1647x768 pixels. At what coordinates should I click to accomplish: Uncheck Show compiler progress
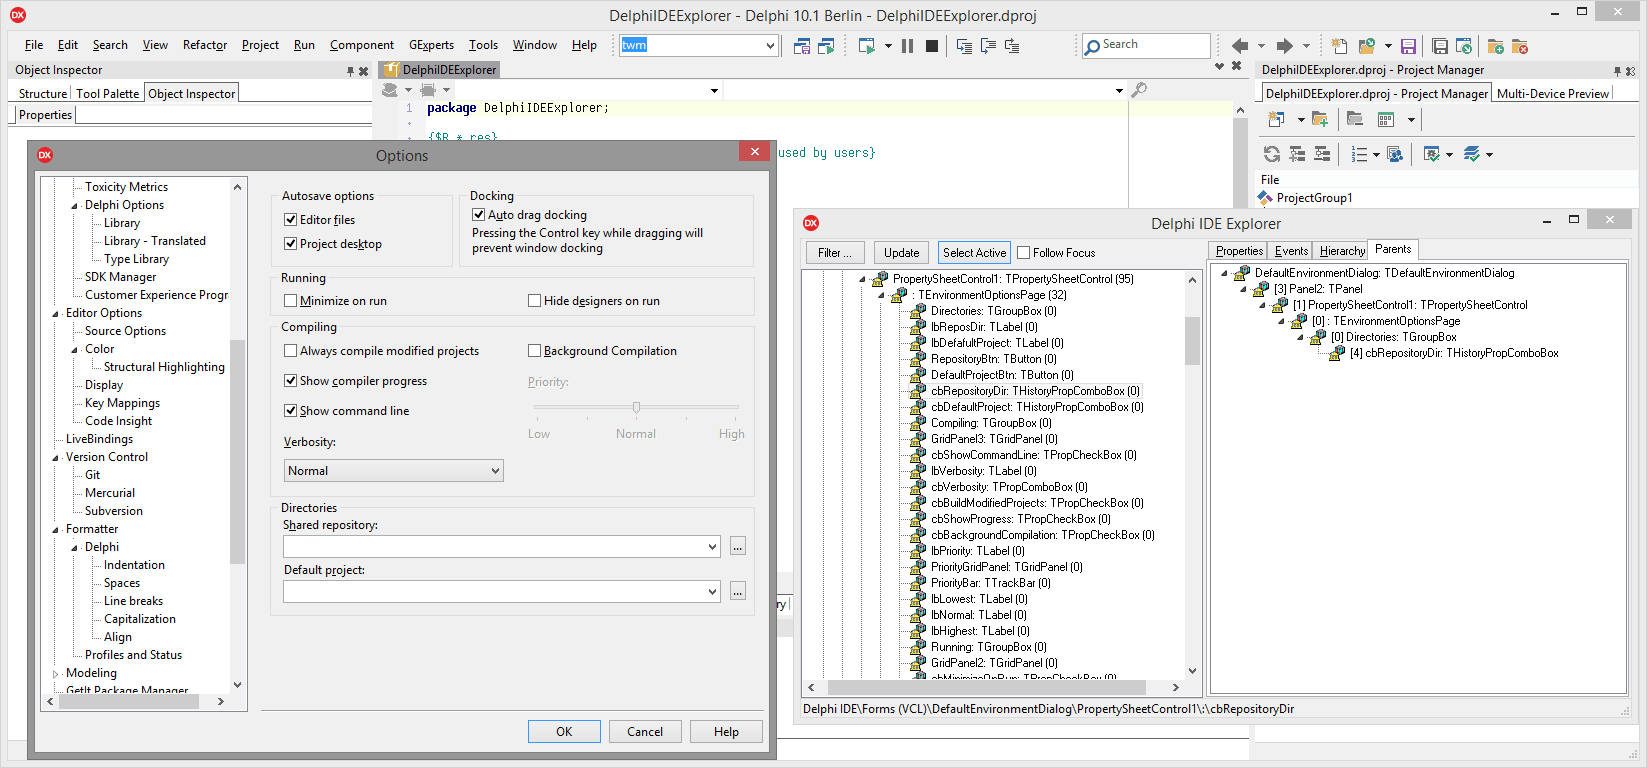[x=291, y=381]
